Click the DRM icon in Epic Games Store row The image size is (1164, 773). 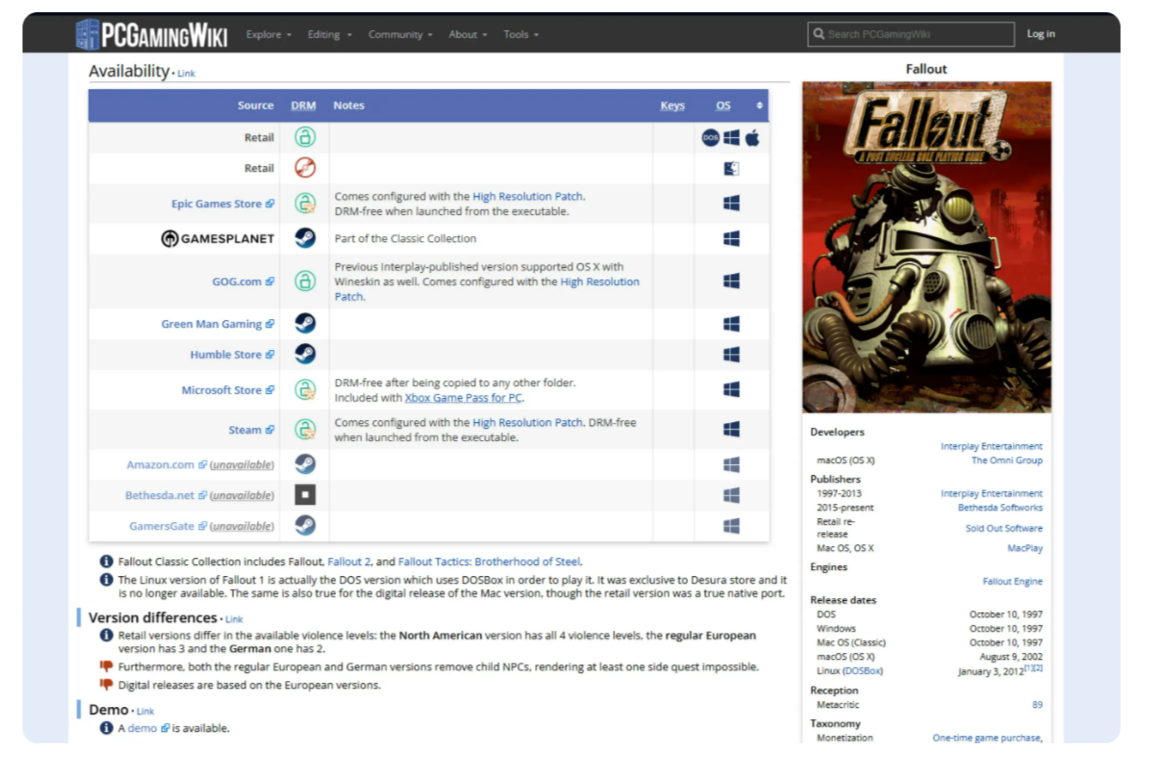tap(305, 203)
